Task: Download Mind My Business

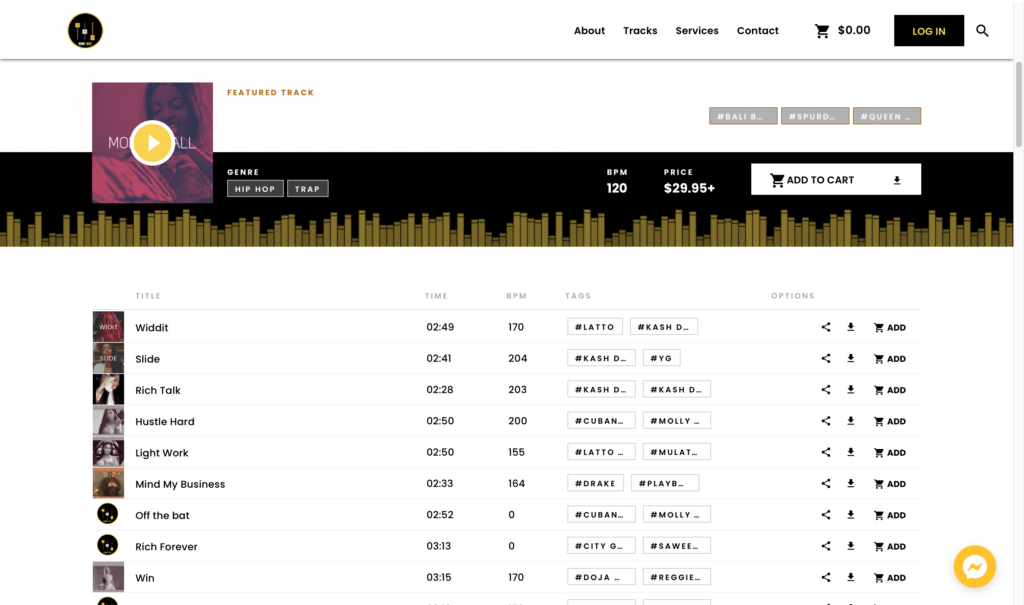Action: tap(851, 483)
